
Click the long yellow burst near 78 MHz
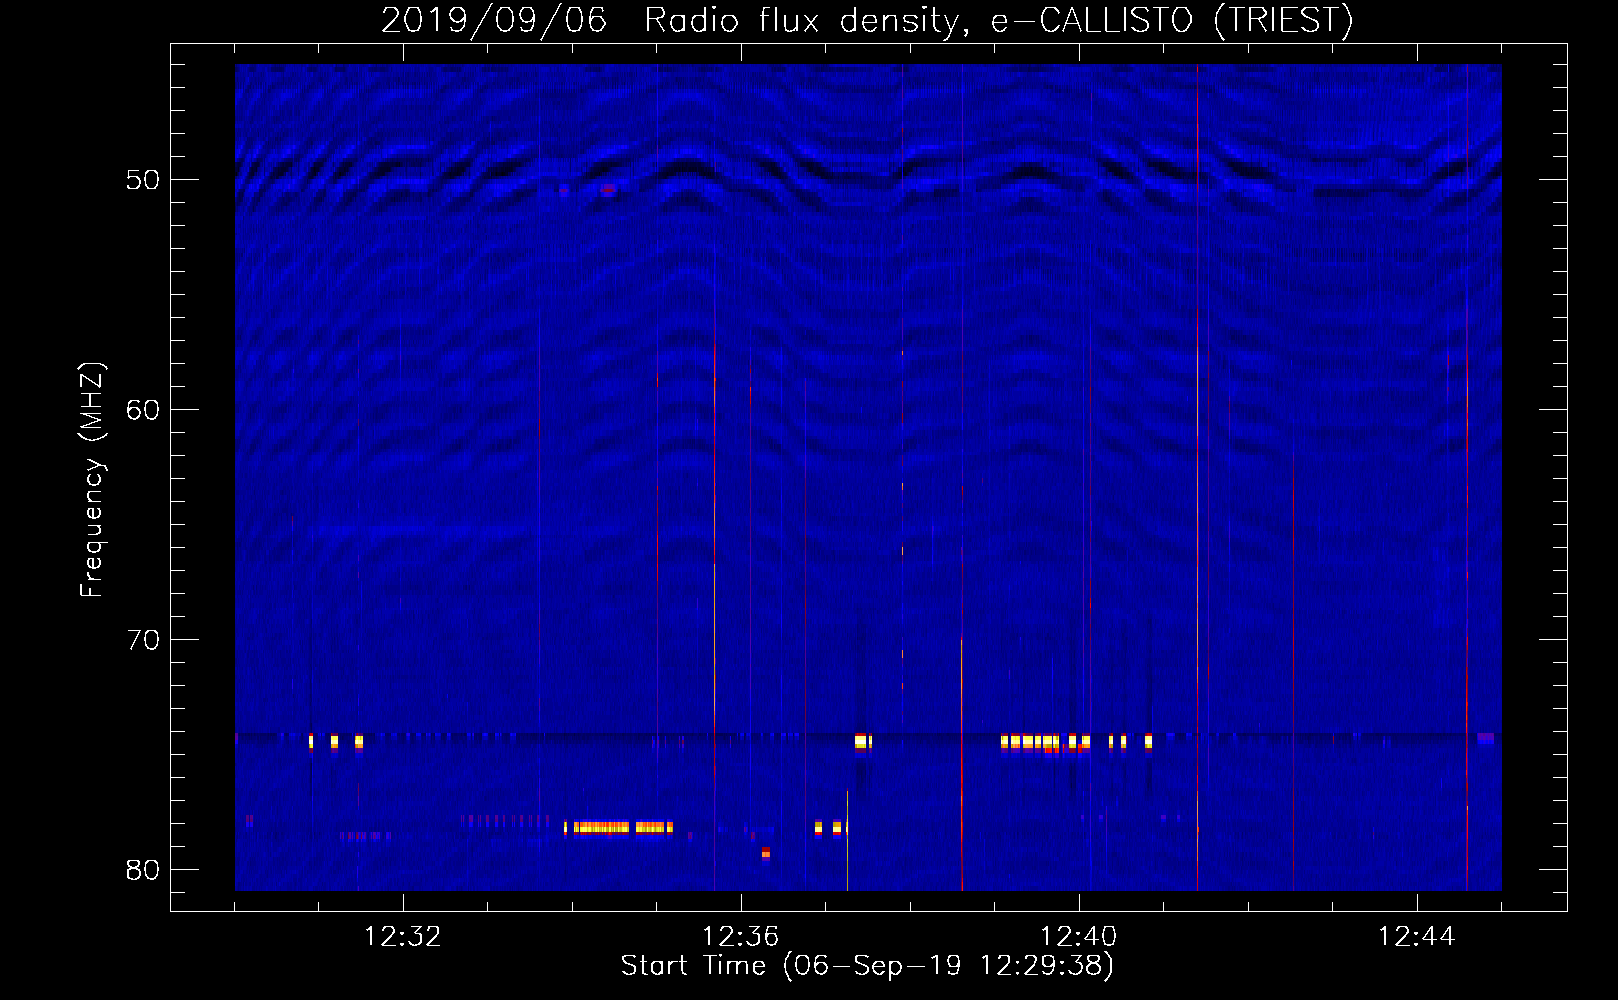coord(618,828)
